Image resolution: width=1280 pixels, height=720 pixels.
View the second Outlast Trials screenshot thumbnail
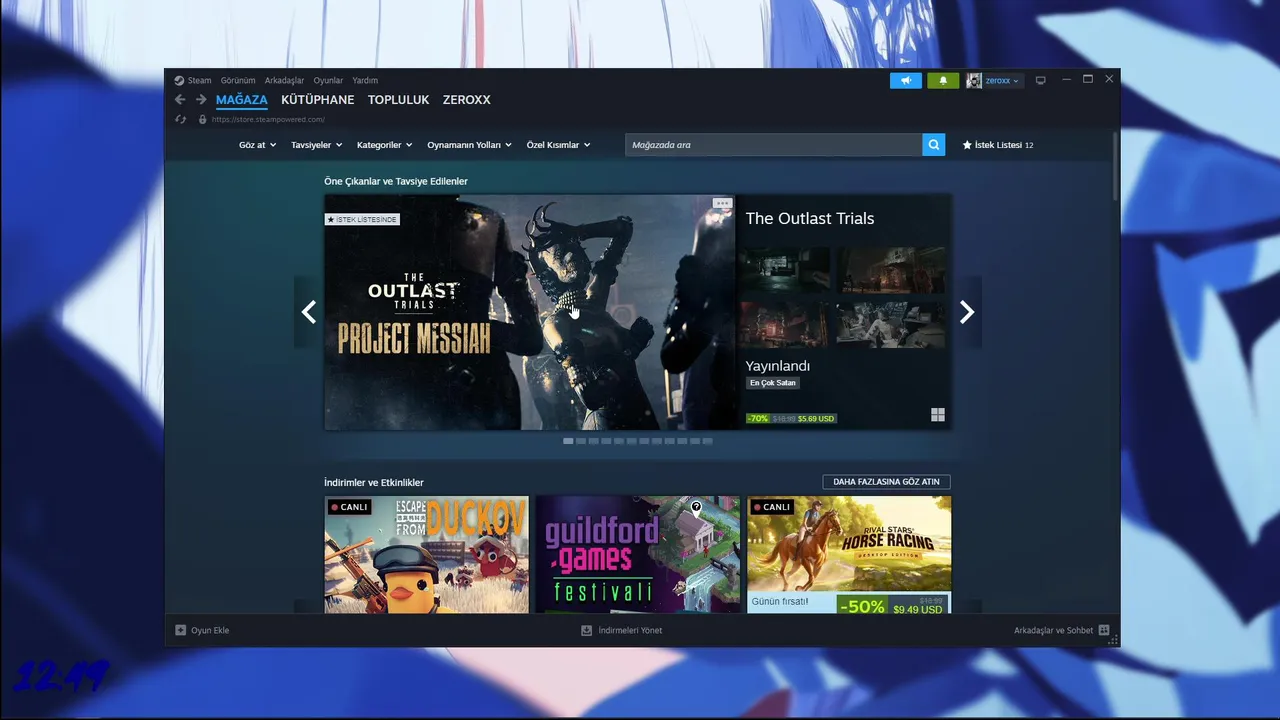(891, 270)
